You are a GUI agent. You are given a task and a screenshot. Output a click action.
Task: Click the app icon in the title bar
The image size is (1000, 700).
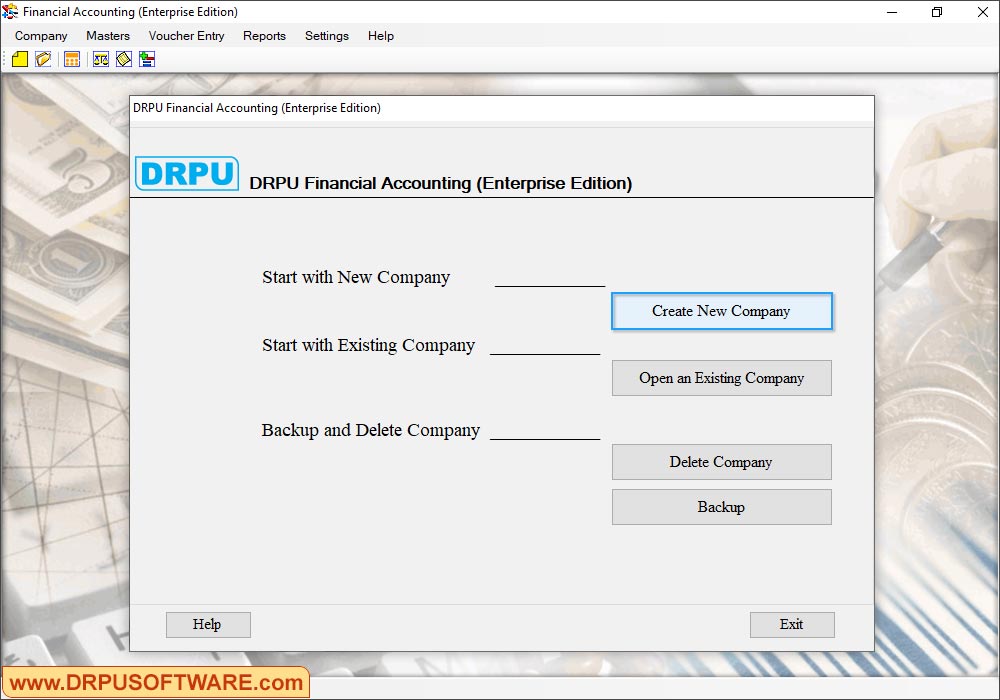(10, 12)
